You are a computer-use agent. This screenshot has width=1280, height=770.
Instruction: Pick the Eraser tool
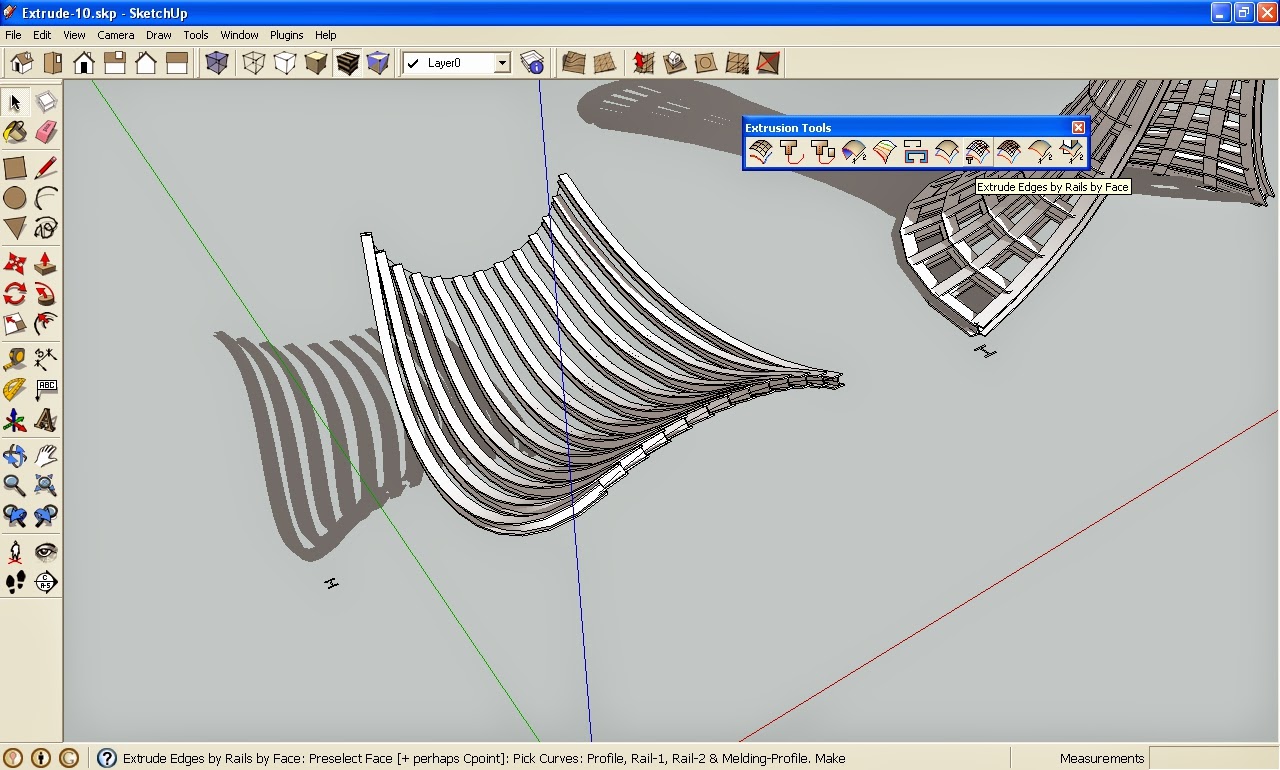click(46, 132)
